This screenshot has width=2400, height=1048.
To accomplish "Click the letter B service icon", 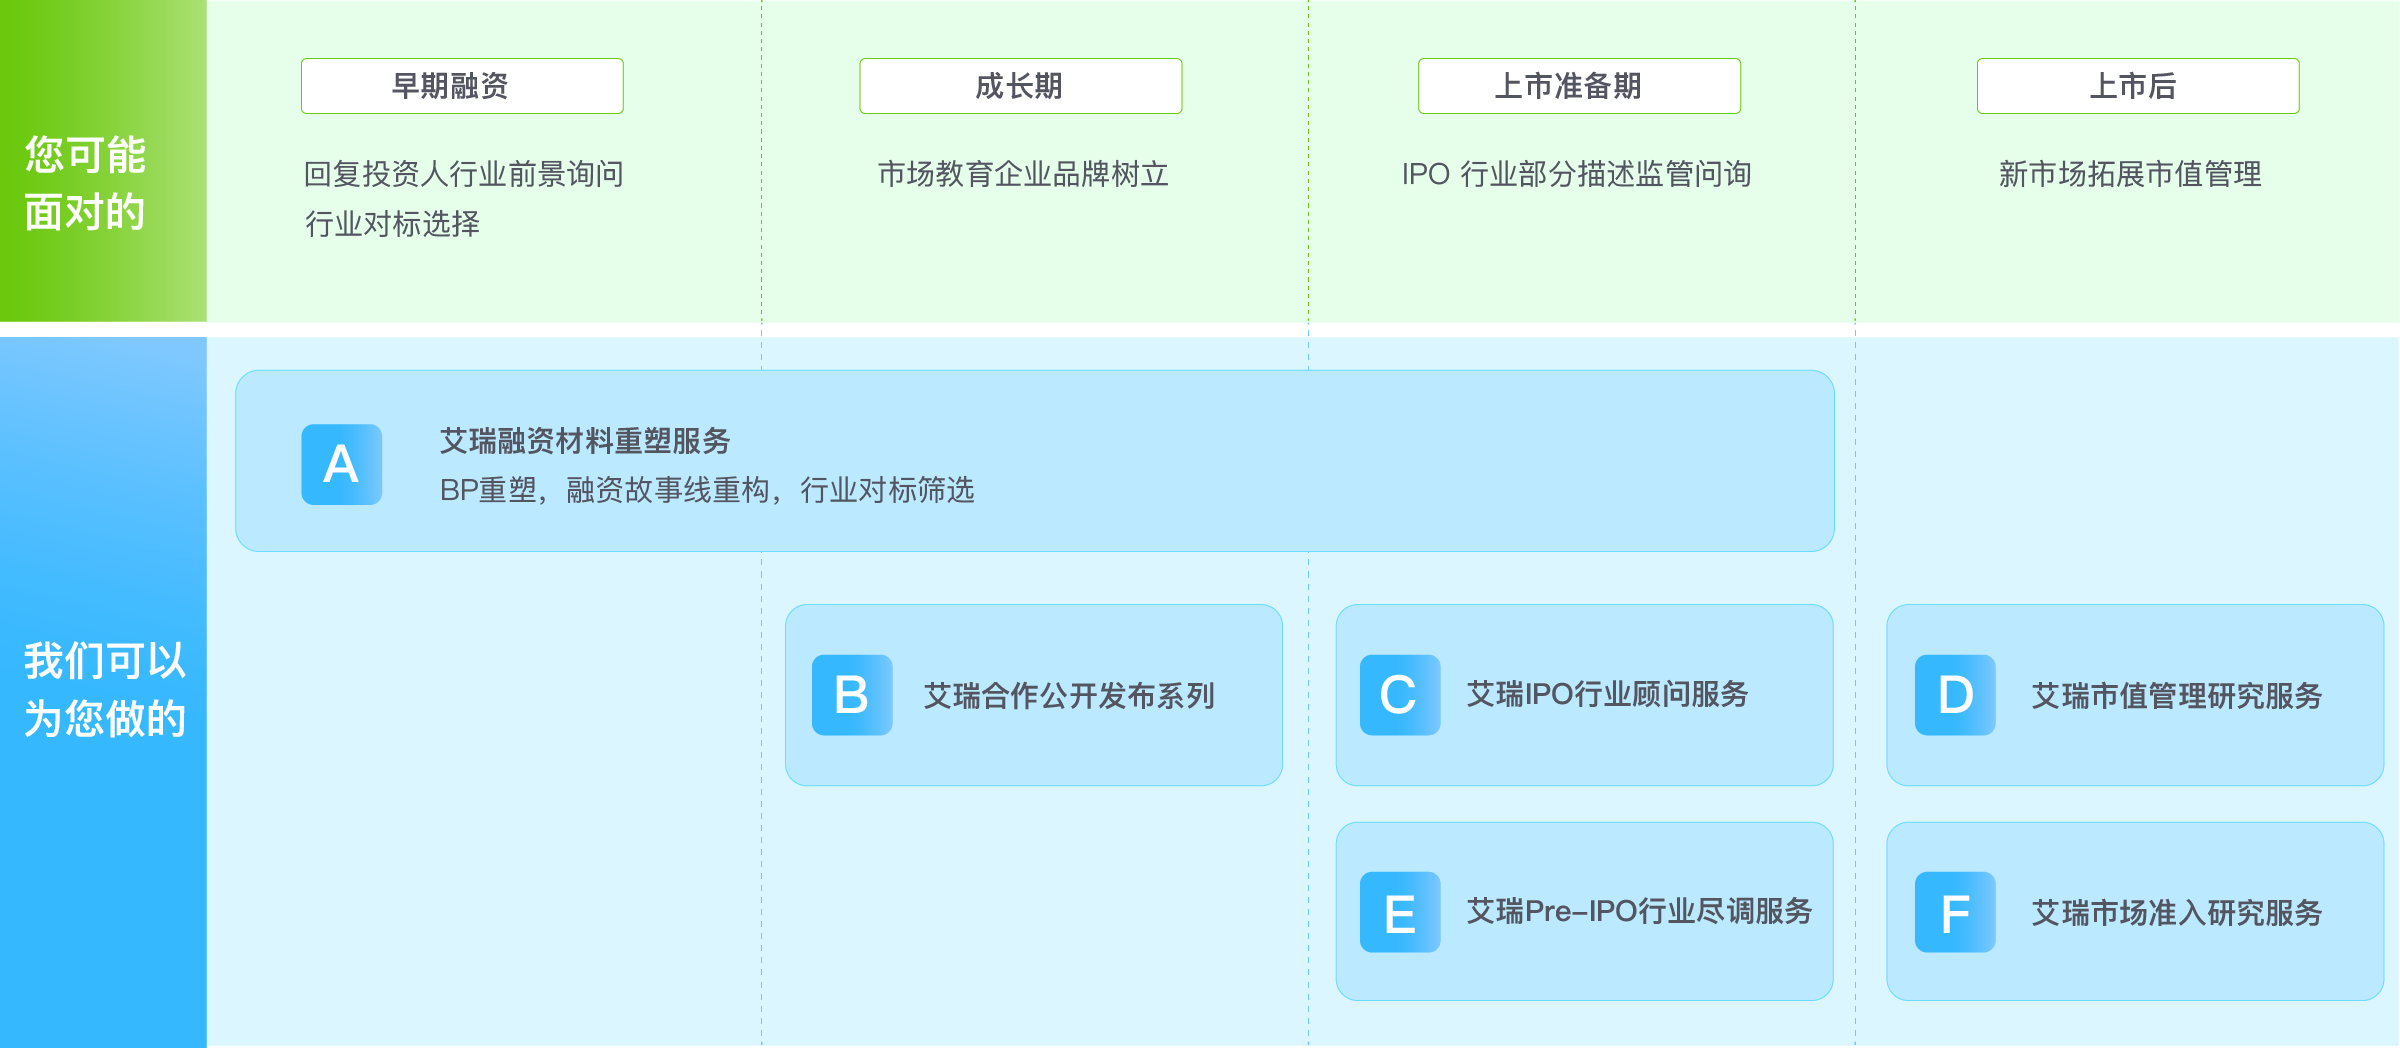I will [x=852, y=695].
